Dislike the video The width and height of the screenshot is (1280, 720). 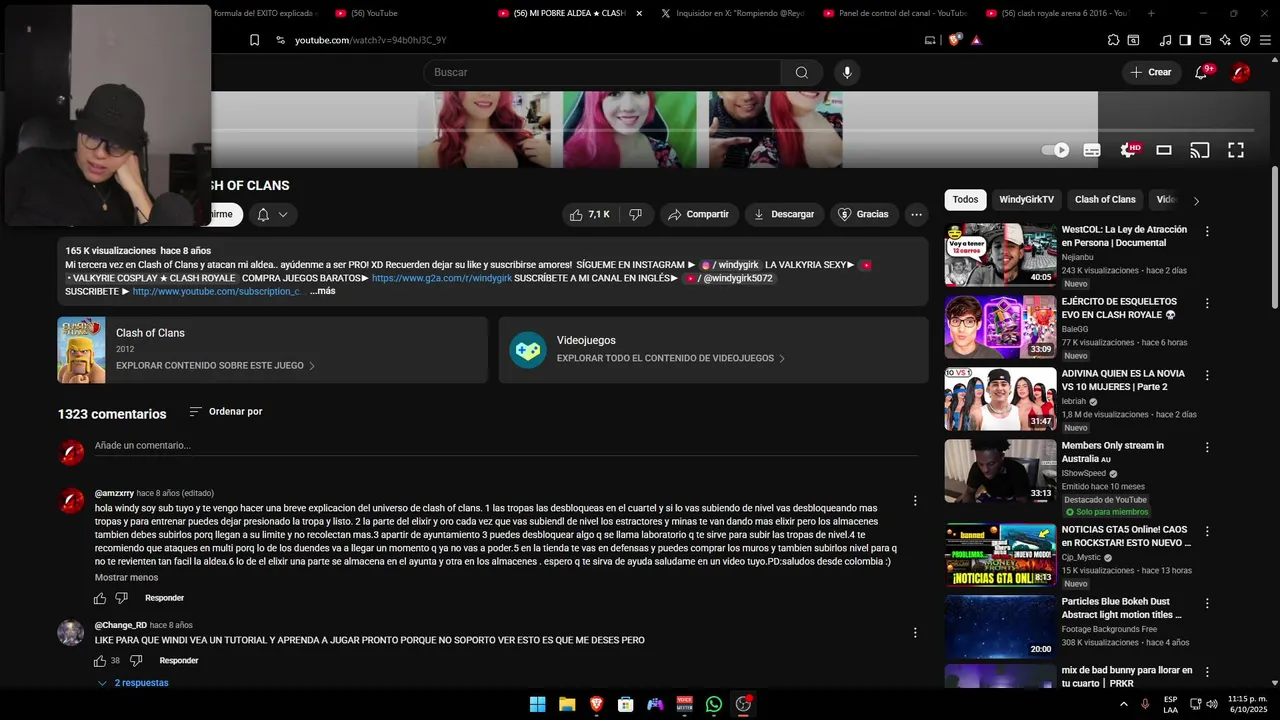click(x=635, y=214)
